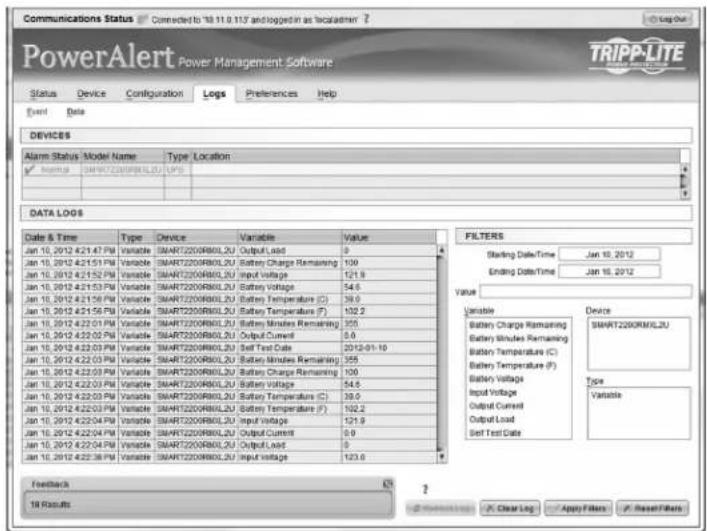Click the Apply Filters button
Screen dimensions: 707x531
[x=578, y=508]
